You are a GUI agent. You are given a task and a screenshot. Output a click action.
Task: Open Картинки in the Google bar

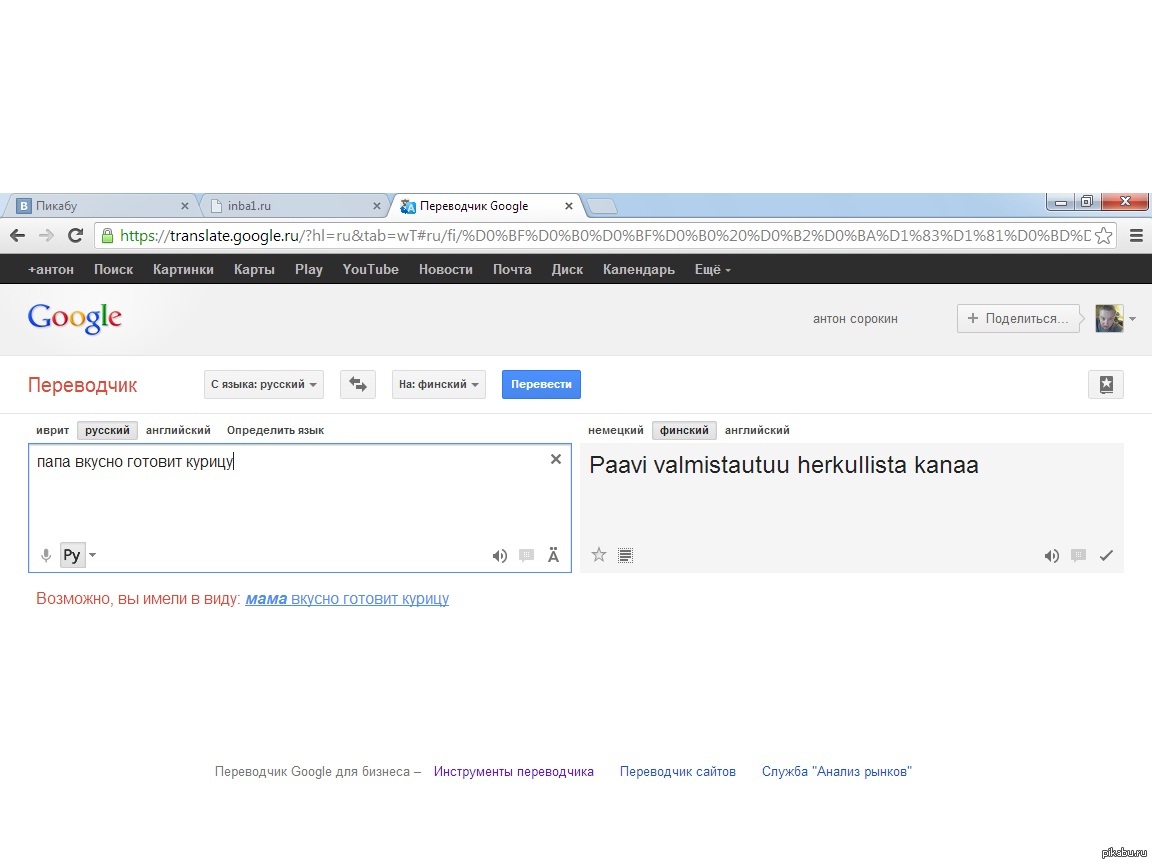click(x=183, y=270)
